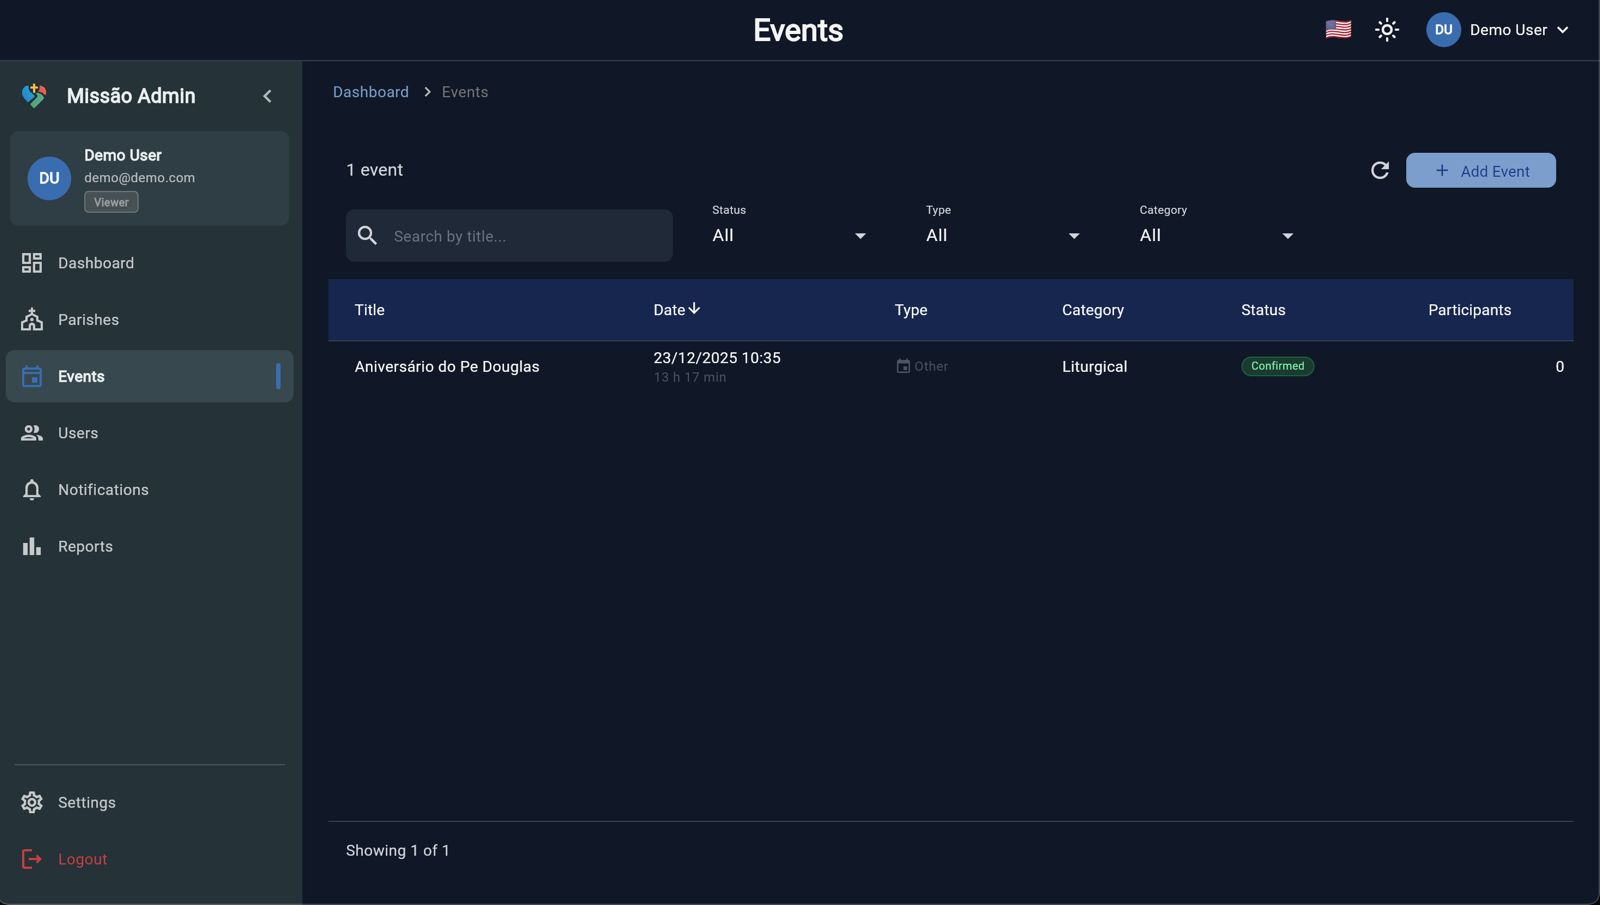Image resolution: width=1600 pixels, height=905 pixels.
Task: Open the Demo User account menu
Action: click(x=1497, y=30)
